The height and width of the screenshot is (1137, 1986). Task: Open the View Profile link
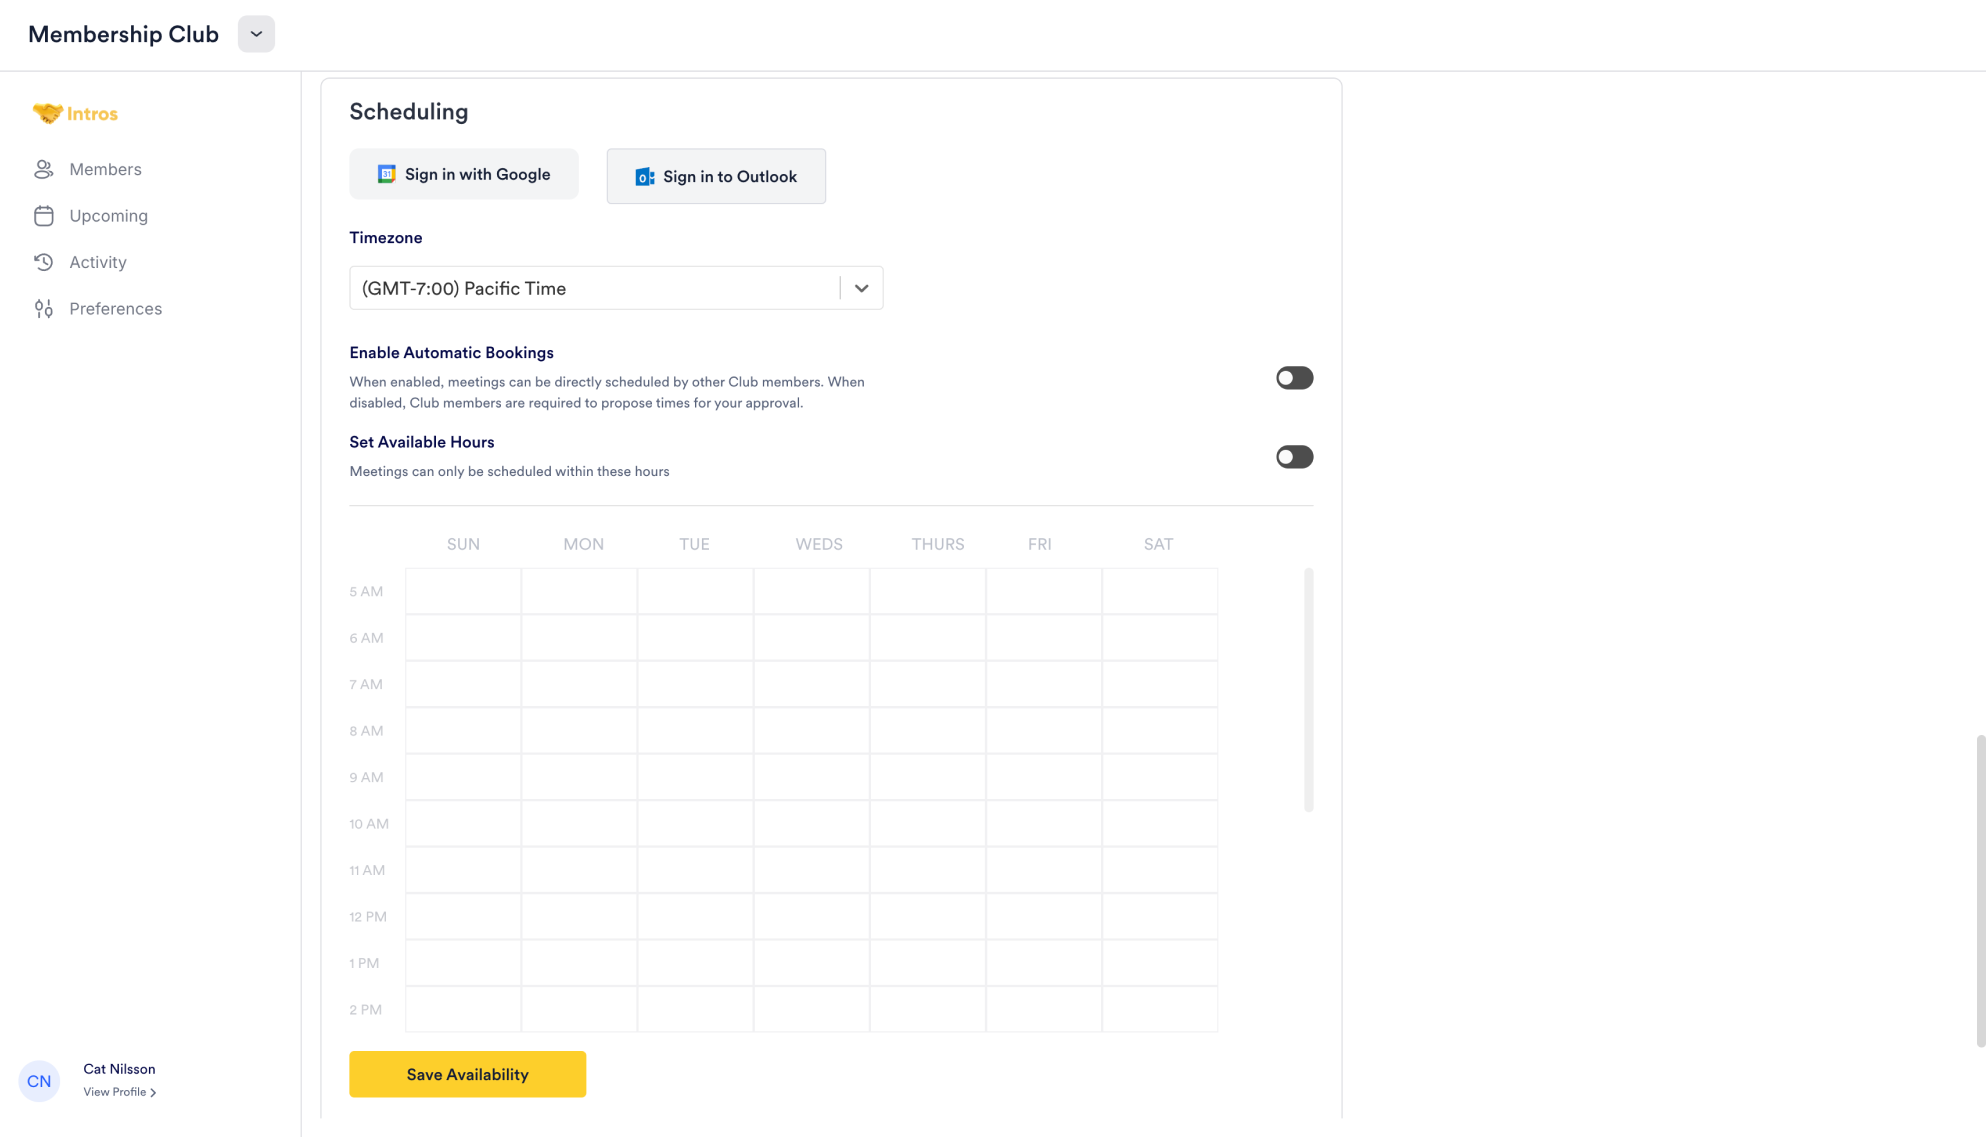coord(119,1092)
